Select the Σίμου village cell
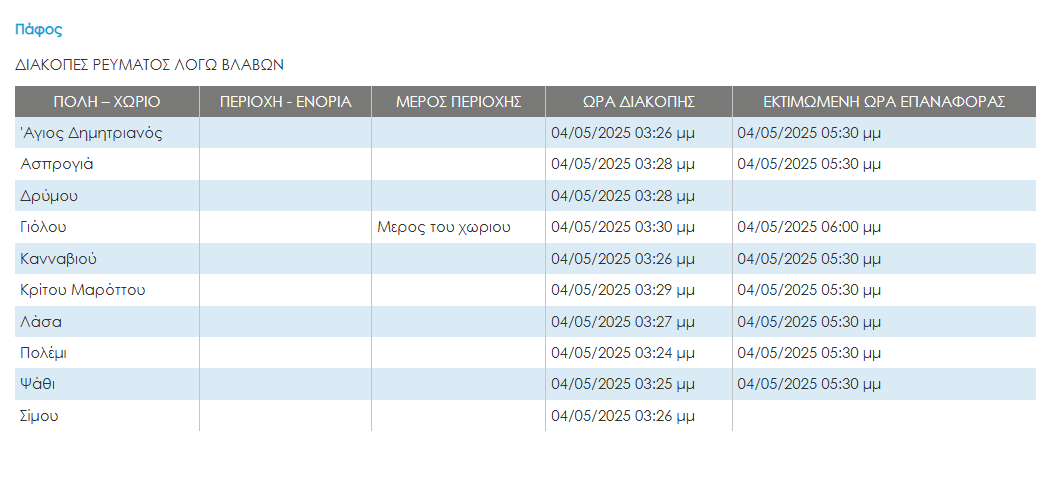The height and width of the screenshot is (490, 1050). [x=39, y=416]
